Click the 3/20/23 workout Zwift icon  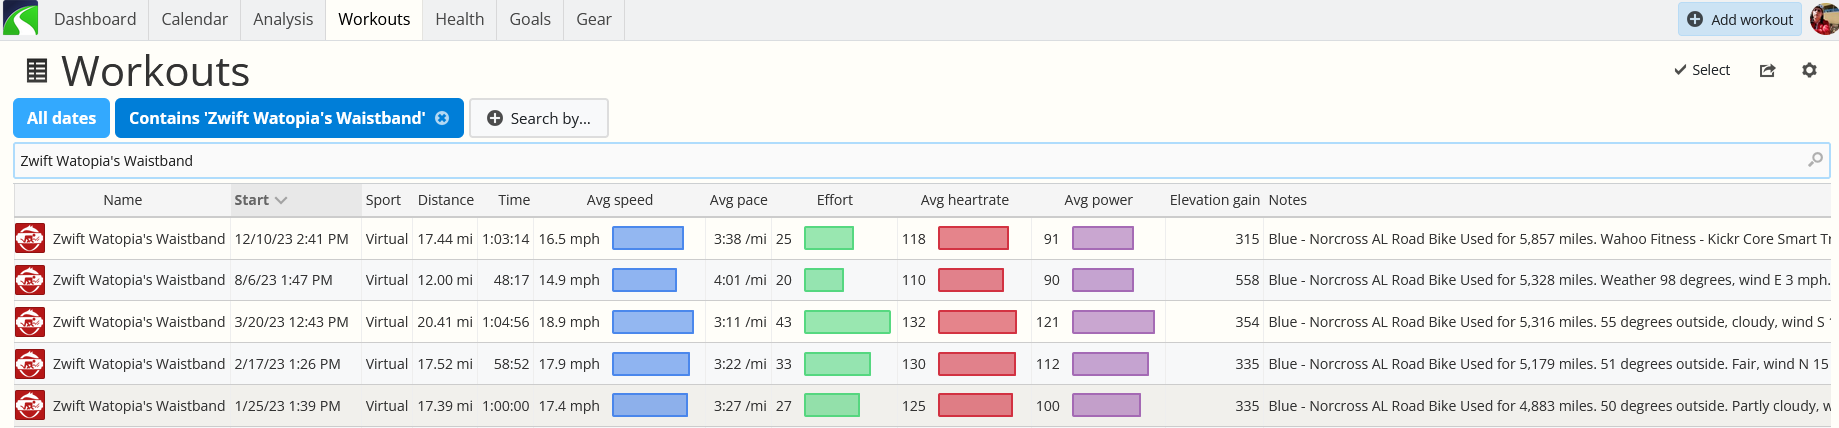tap(30, 322)
